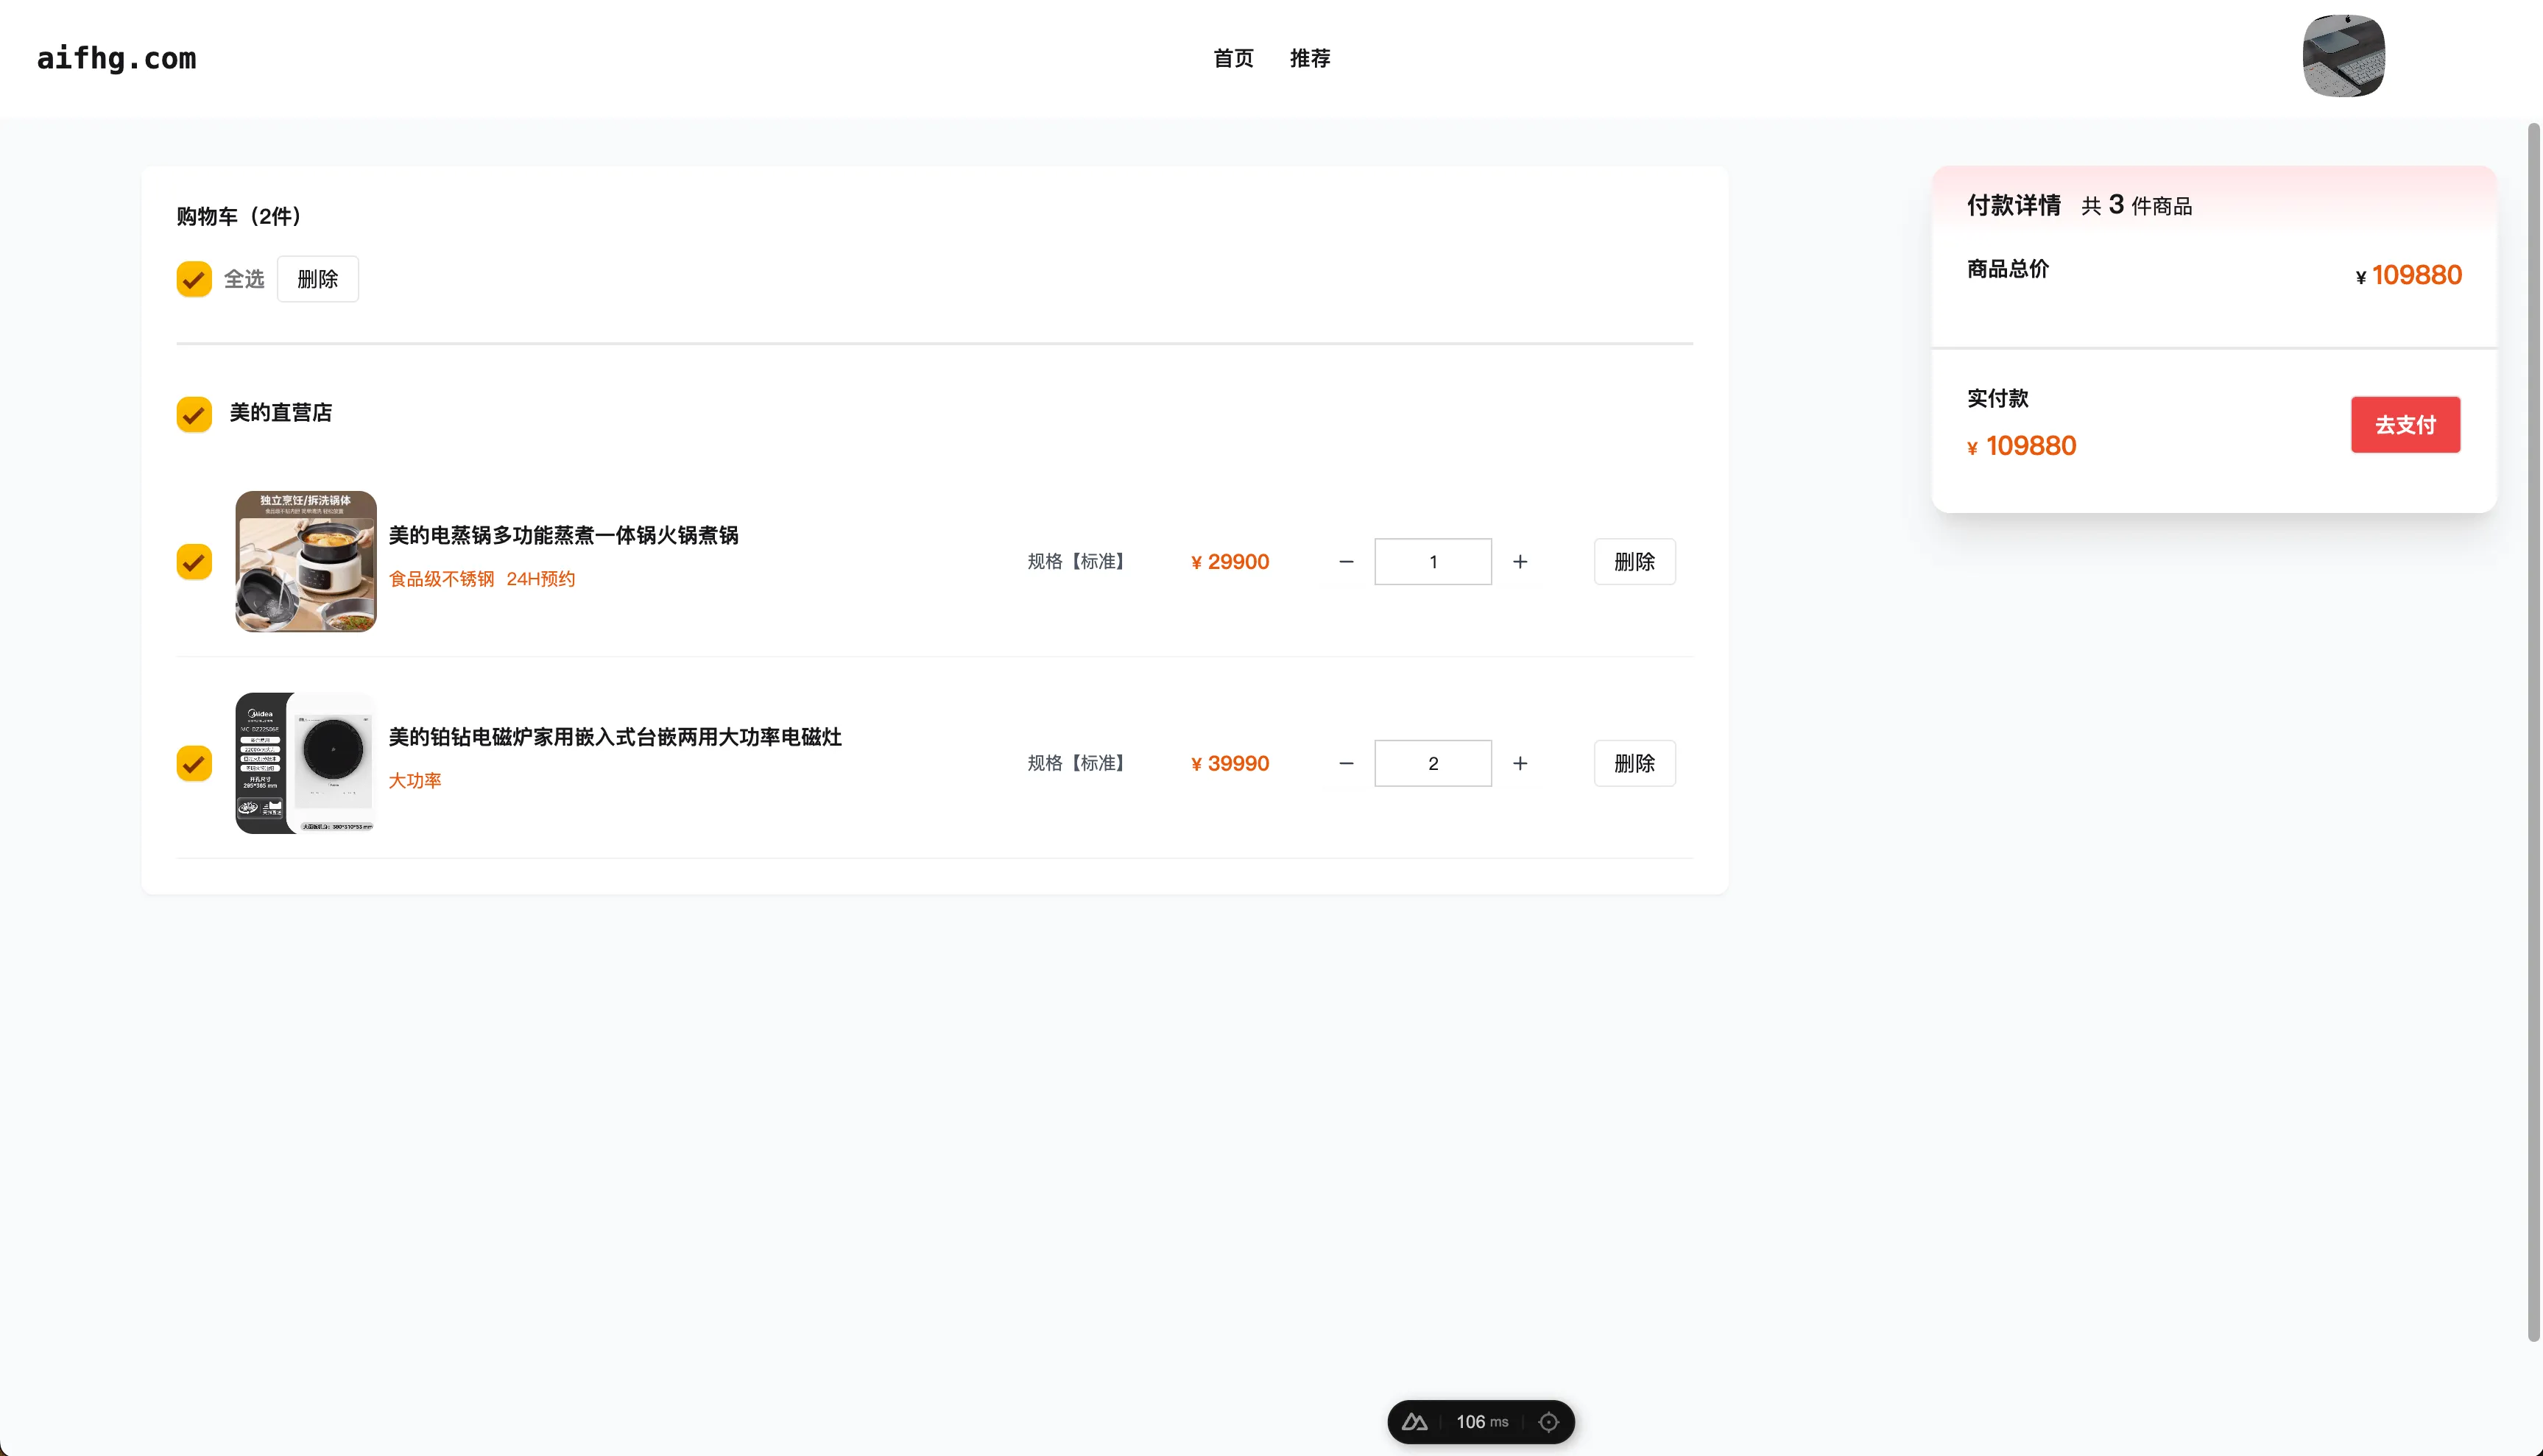2543x1456 pixels.
Task: Click the induction cooker quantity input field
Action: (1432, 763)
